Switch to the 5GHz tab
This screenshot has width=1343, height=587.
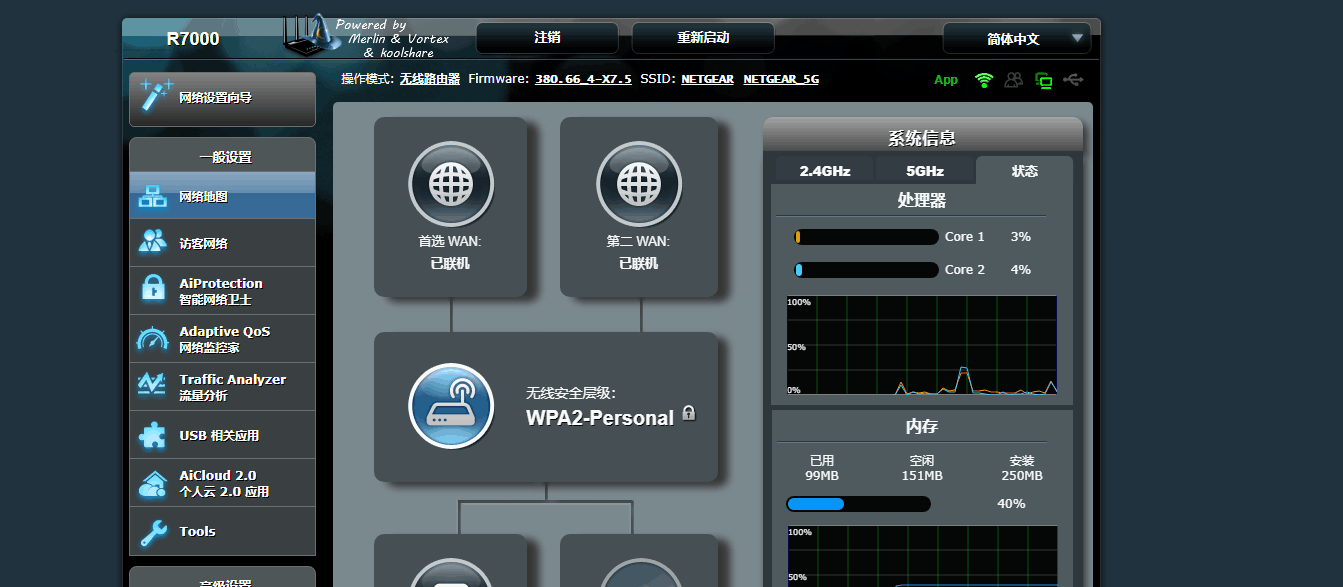(x=925, y=171)
